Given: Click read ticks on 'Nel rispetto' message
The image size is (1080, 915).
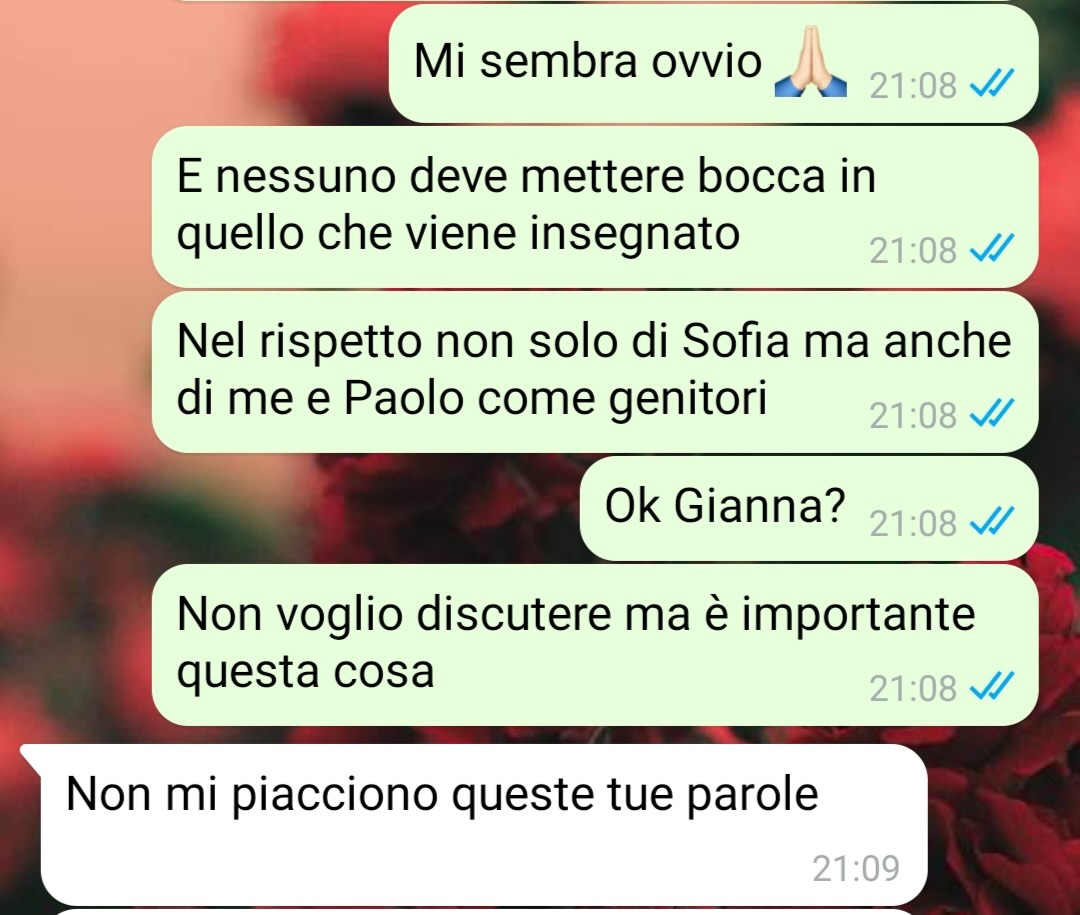Looking at the screenshot, I should coord(991,414).
